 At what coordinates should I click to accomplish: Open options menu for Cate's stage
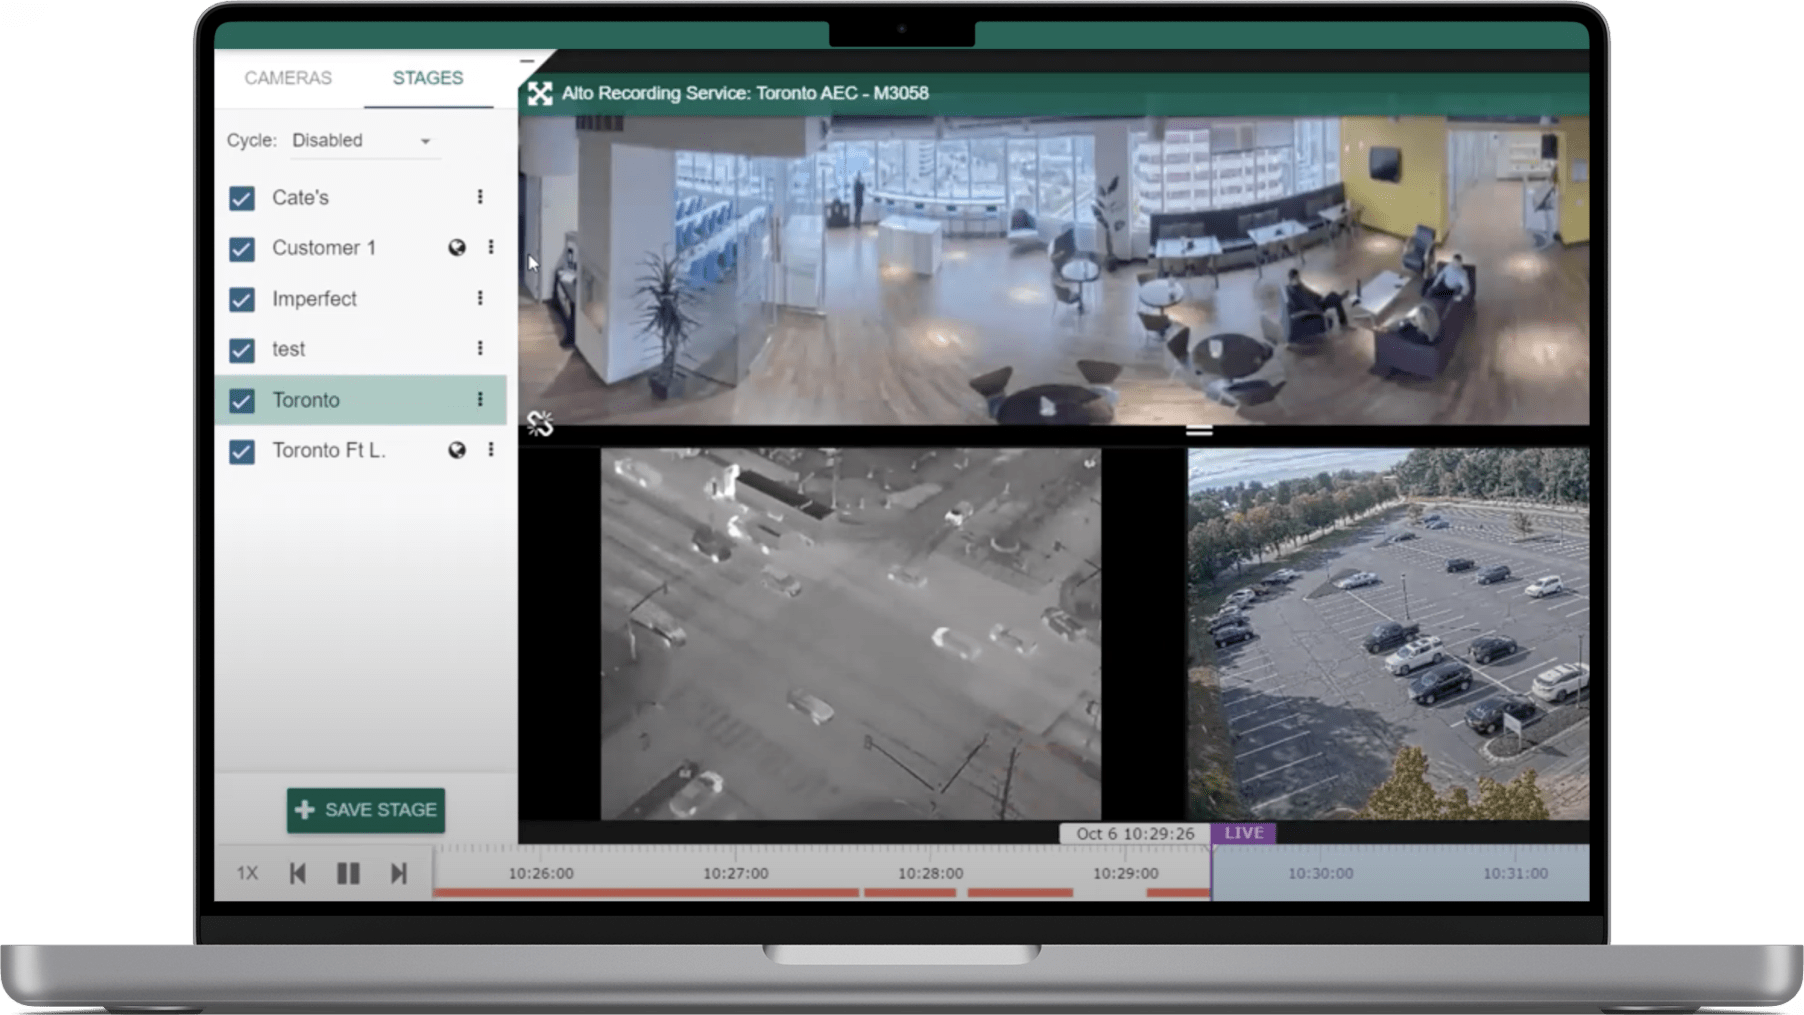pyautogui.click(x=480, y=197)
